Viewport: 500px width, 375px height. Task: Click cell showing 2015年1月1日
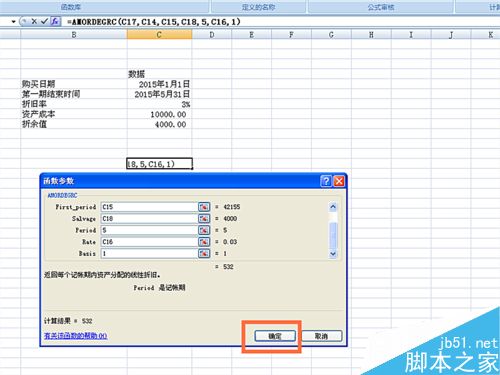tap(159, 84)
